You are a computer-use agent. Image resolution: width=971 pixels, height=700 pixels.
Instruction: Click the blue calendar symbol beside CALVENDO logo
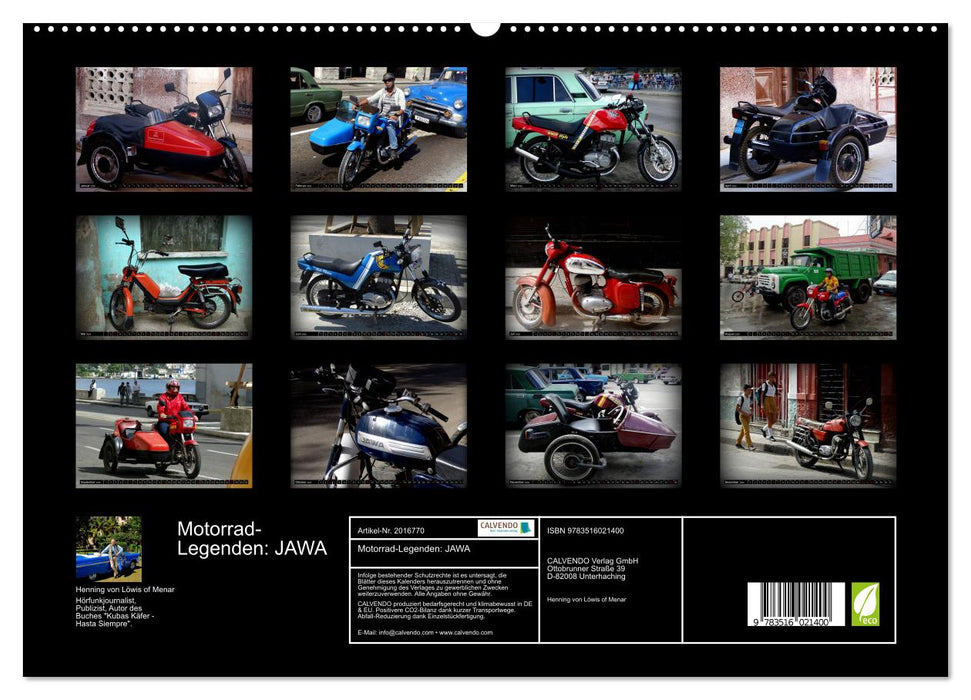pos(526,530)
